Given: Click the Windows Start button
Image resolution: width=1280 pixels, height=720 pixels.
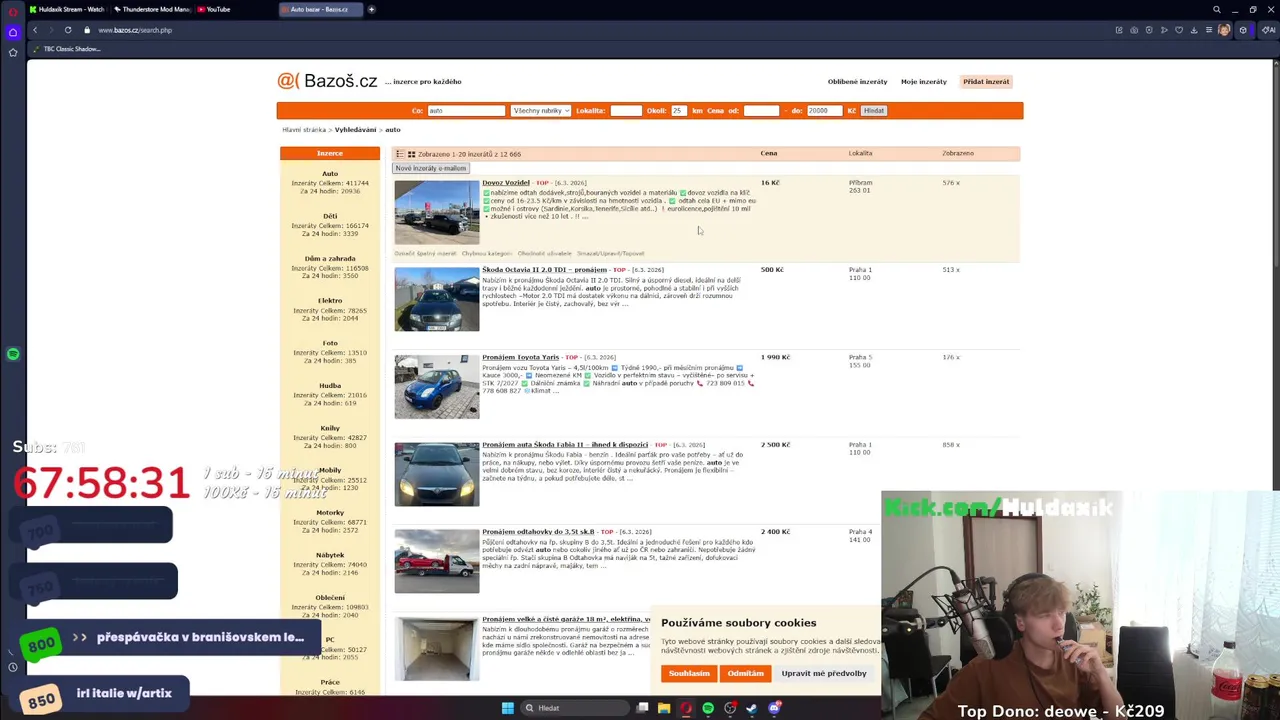Looking at the screenshot, I should 507,708.
